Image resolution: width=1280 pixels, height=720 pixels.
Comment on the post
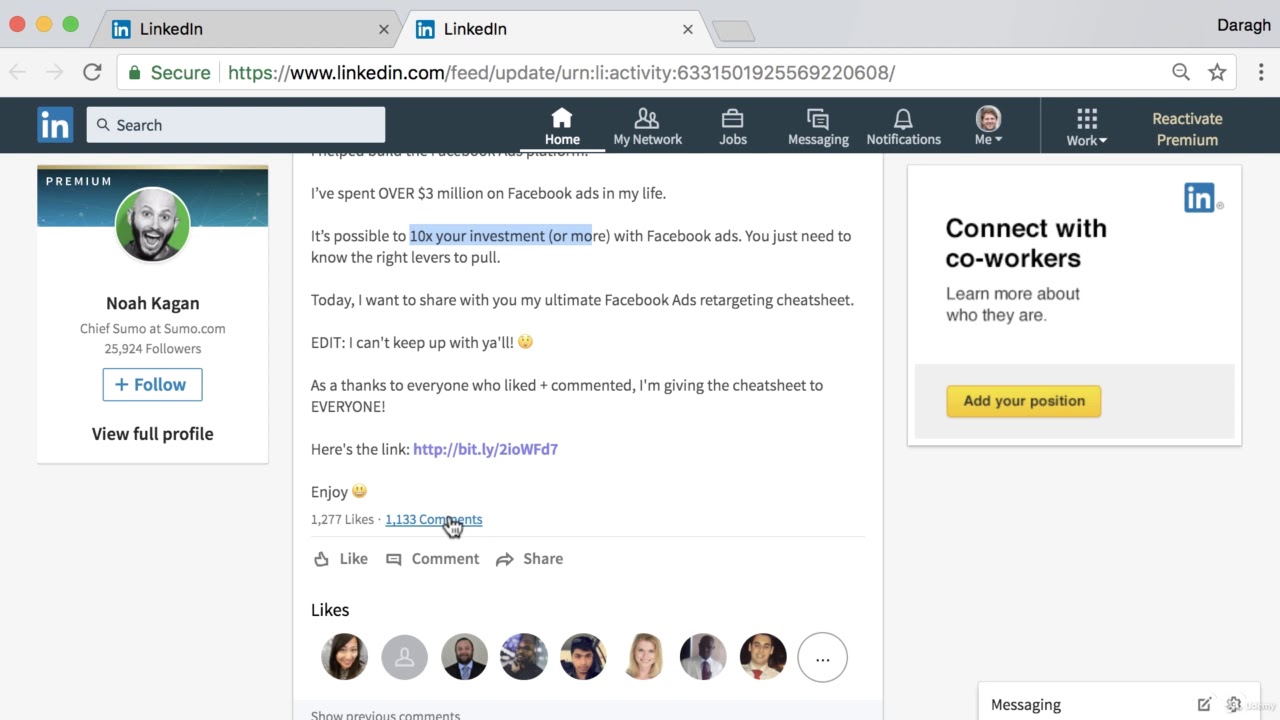pos(433,559)
